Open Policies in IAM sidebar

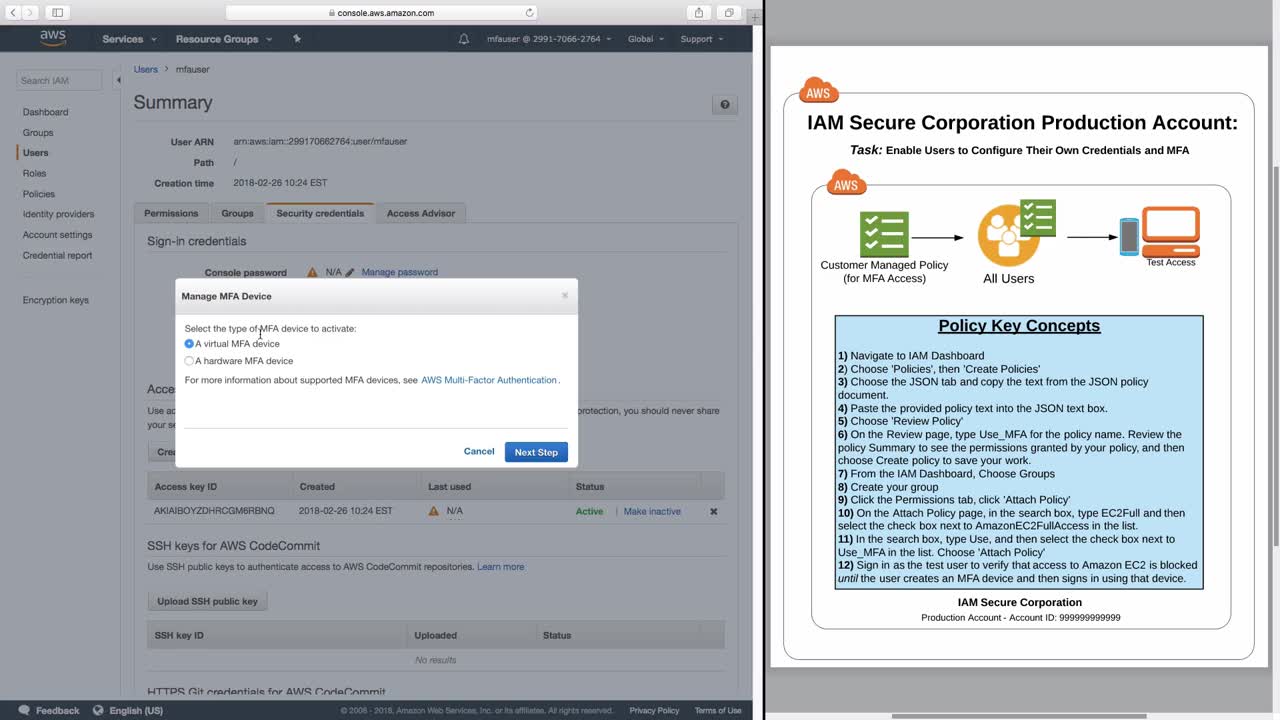click(39, 194)
